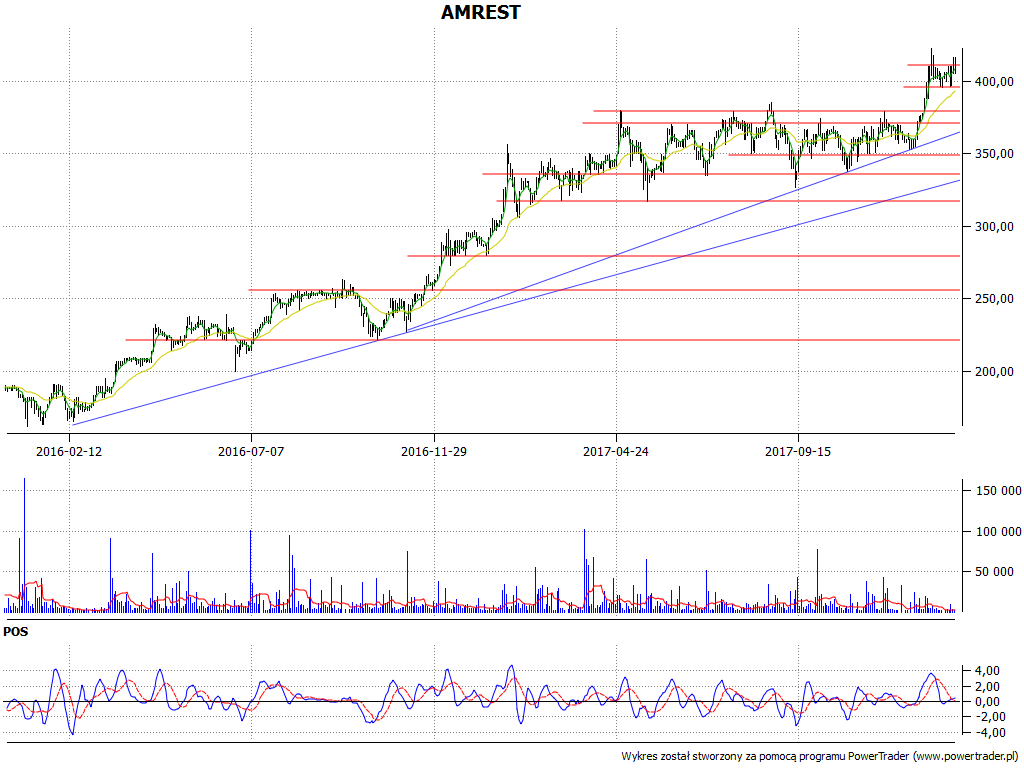Select the 4,00 oscillator axis label

[986, 671]
